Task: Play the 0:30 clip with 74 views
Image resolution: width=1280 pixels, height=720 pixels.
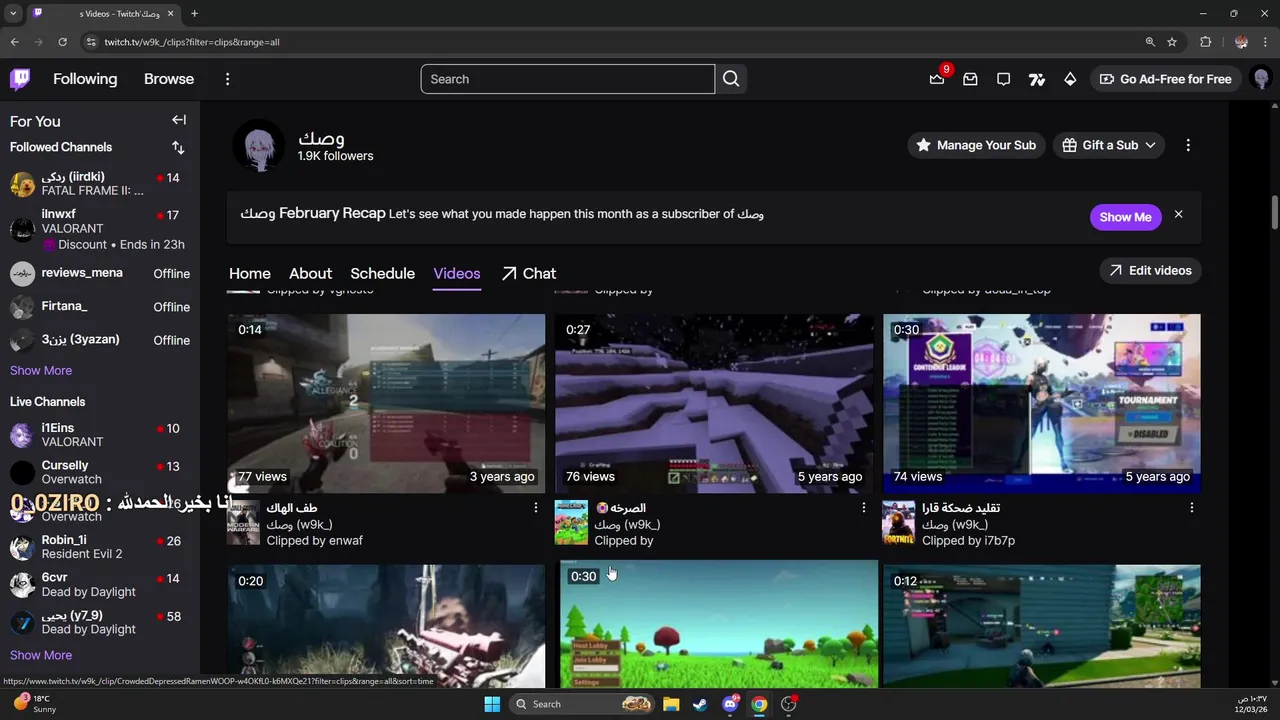Action: (1042, 403)
